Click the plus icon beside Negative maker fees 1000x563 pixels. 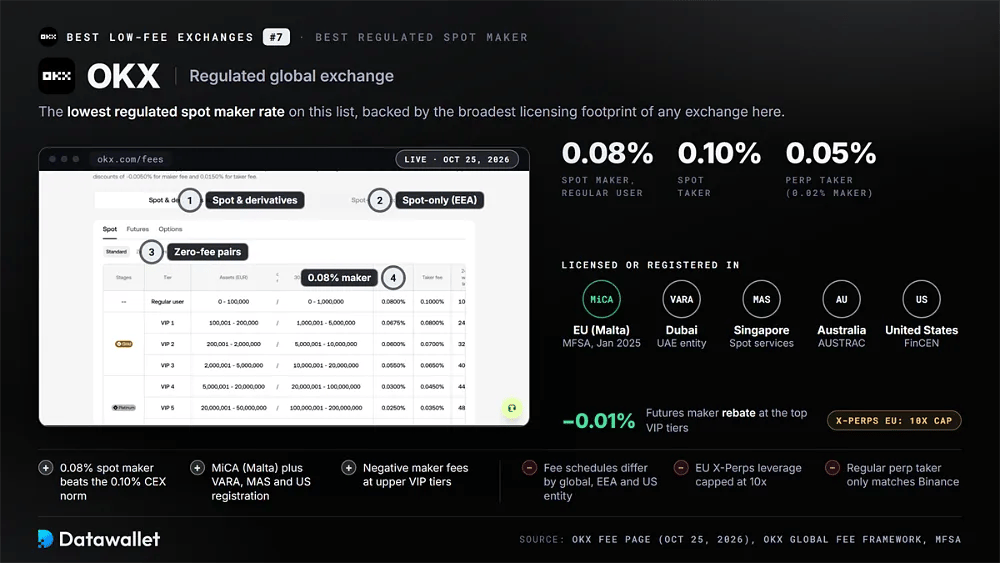[348, 468]
